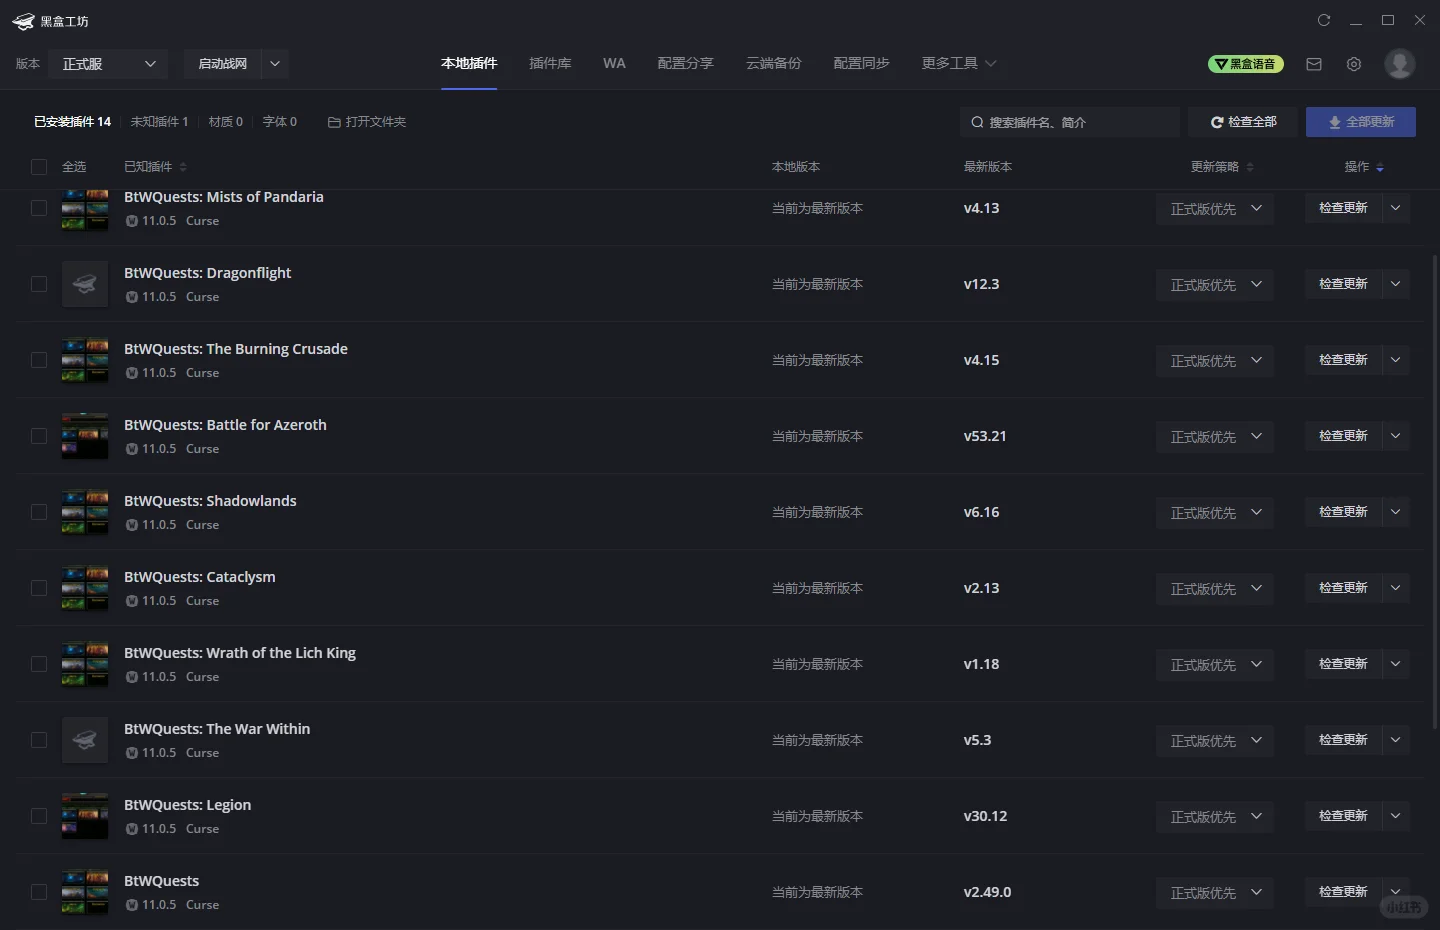
Task: Check the BtWQuests: Battle for Azeroth checkbox
Action: (39, 436)
